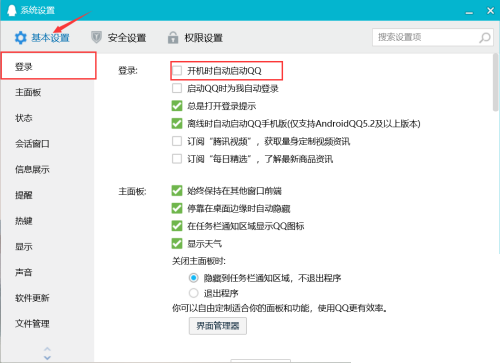500x363 pixels.
Task: Open 信息展示 settings in sidebar
Action: click(x=47, y=169)
